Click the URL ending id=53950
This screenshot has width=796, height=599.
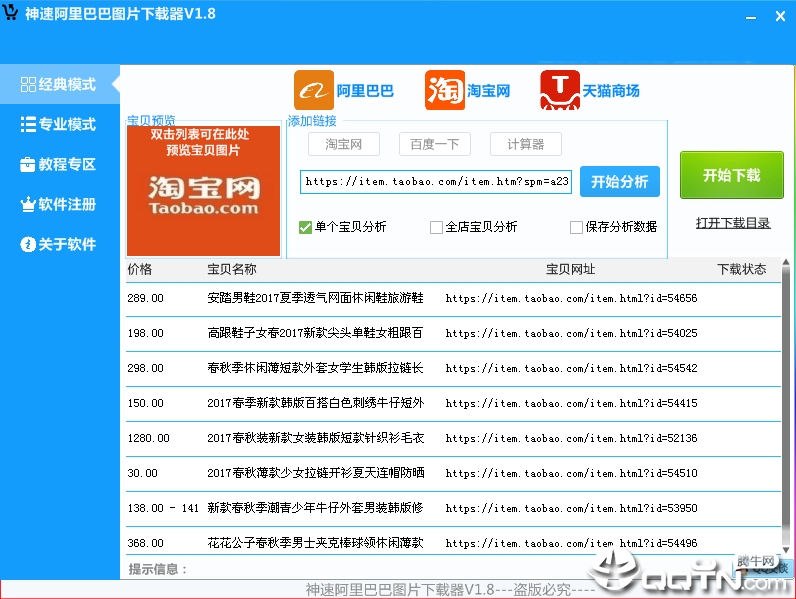pyautogui.click(x=572, y=508)
